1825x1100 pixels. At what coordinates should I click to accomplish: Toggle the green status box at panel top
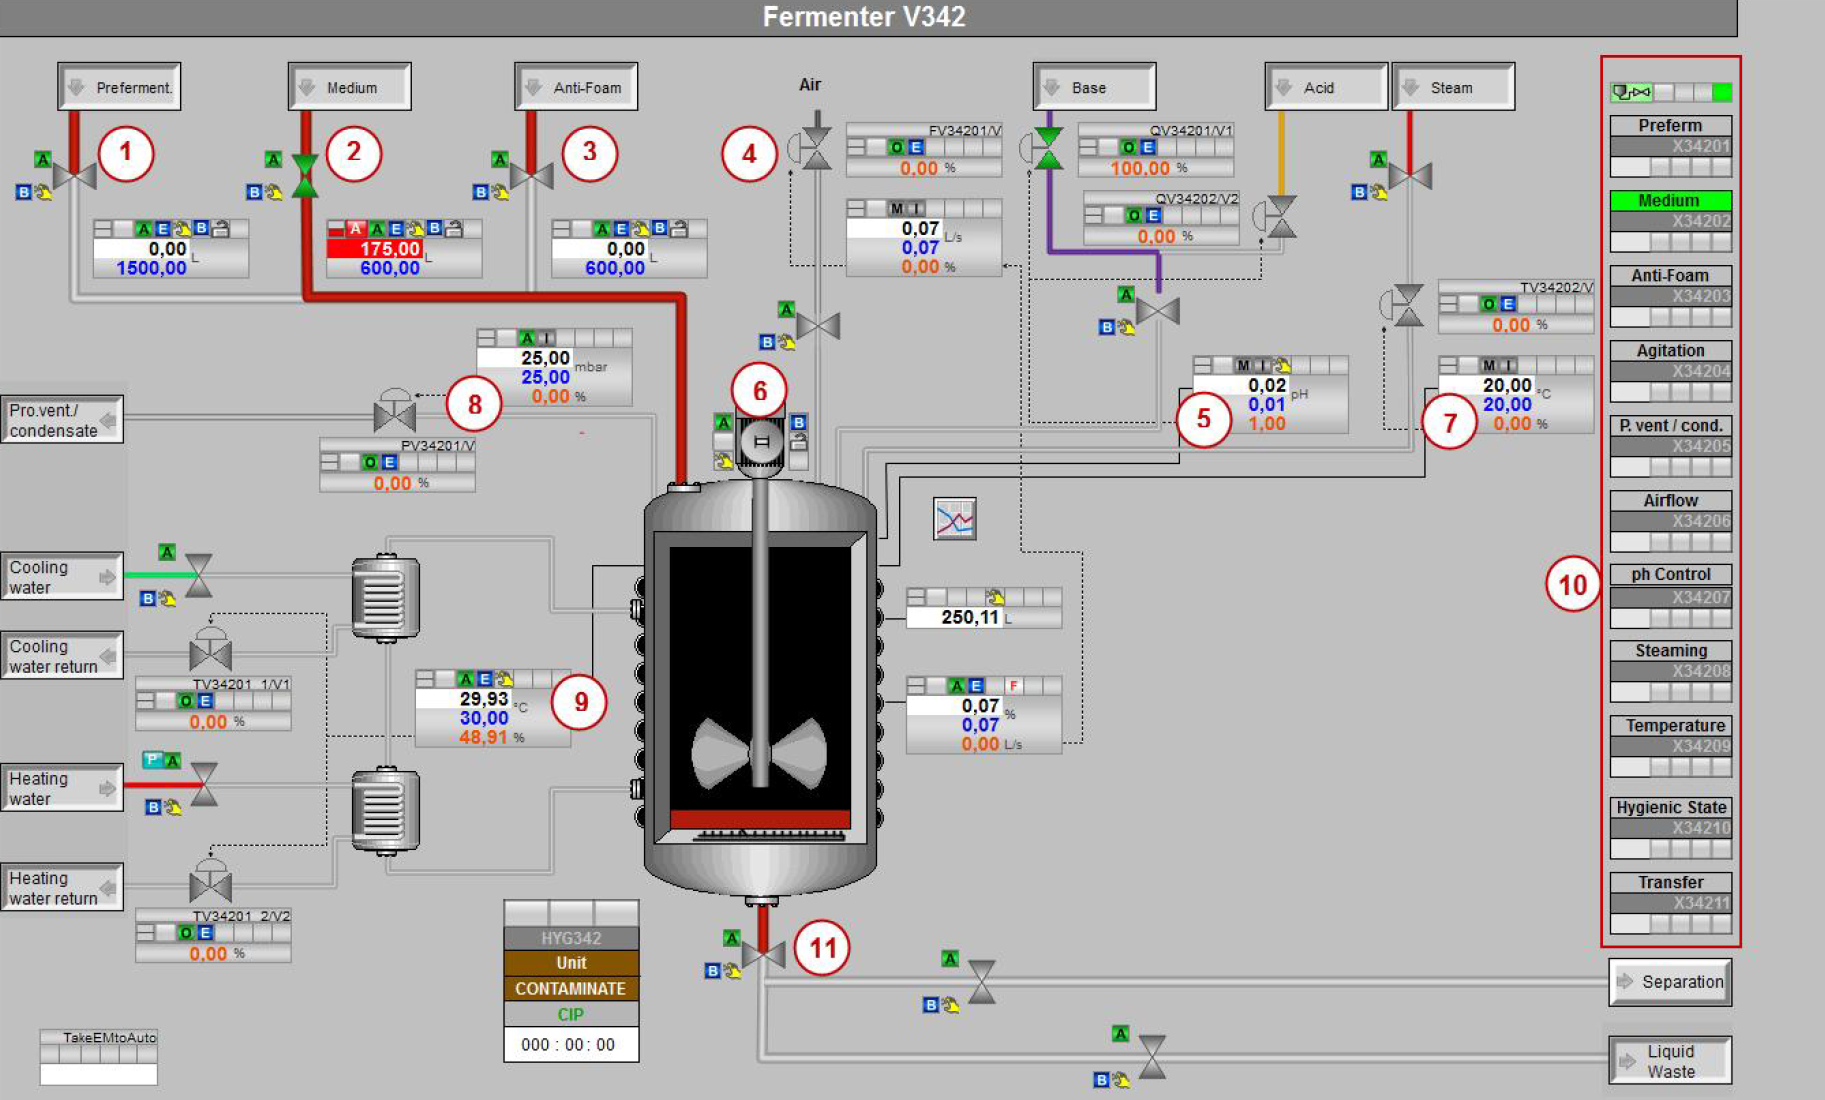click(x=1721, y=92)
